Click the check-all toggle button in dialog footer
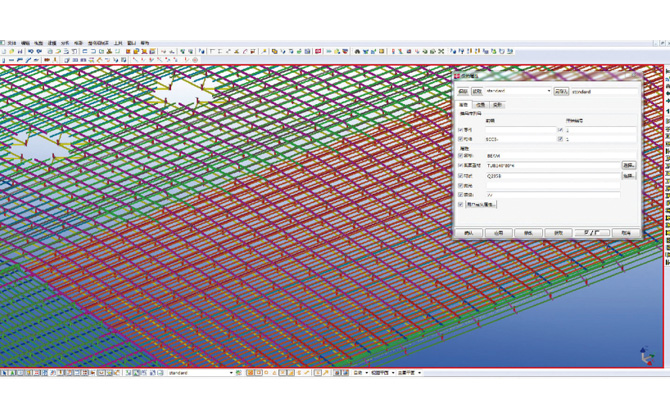 [591, 232]
